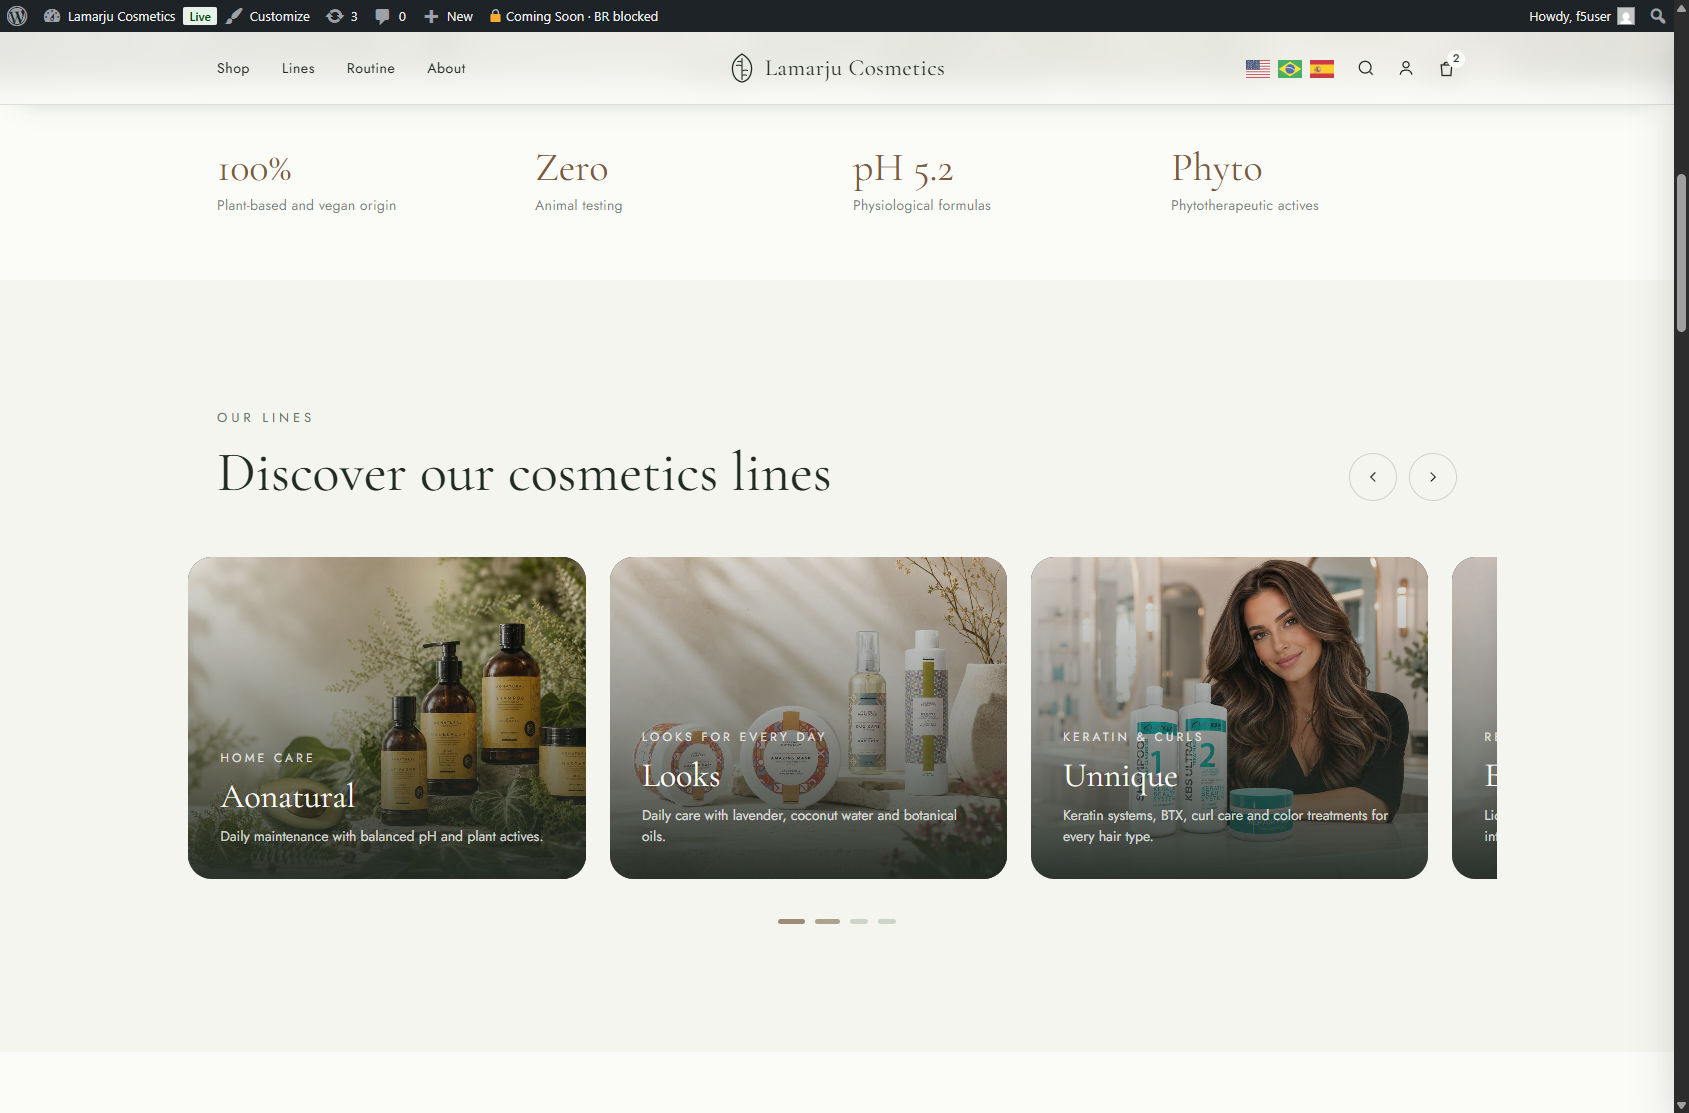Viewport: 1689px width, 1113px height.
Task: Show previous cosmetics lines with left arrow
Action: pyautogui.click(x=1373, y=477)
